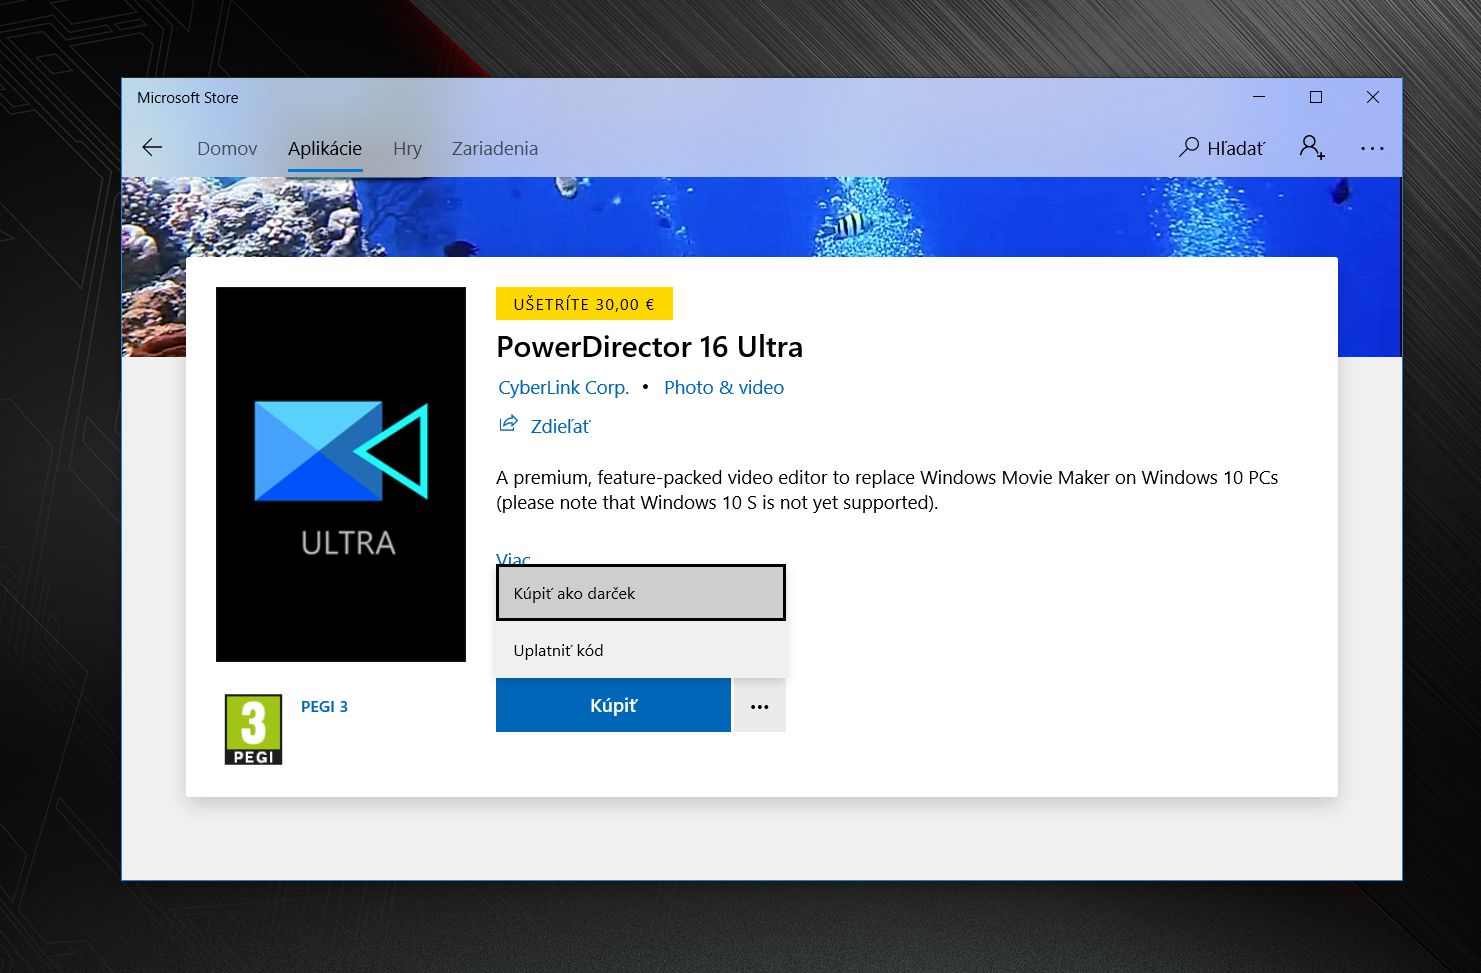Click the PowerDirector ULTRA app thumbnail
Screen dimensions: 1481x973
(x=341, y=474)
